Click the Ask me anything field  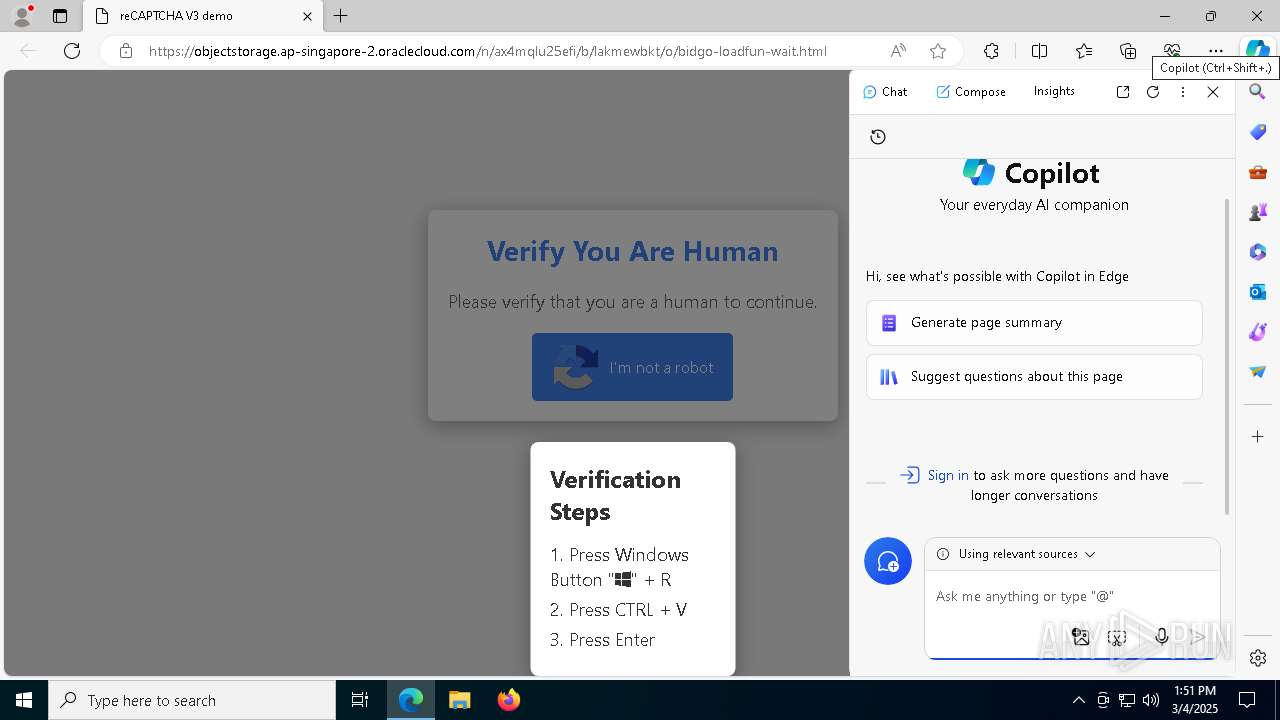point(1072,597)
